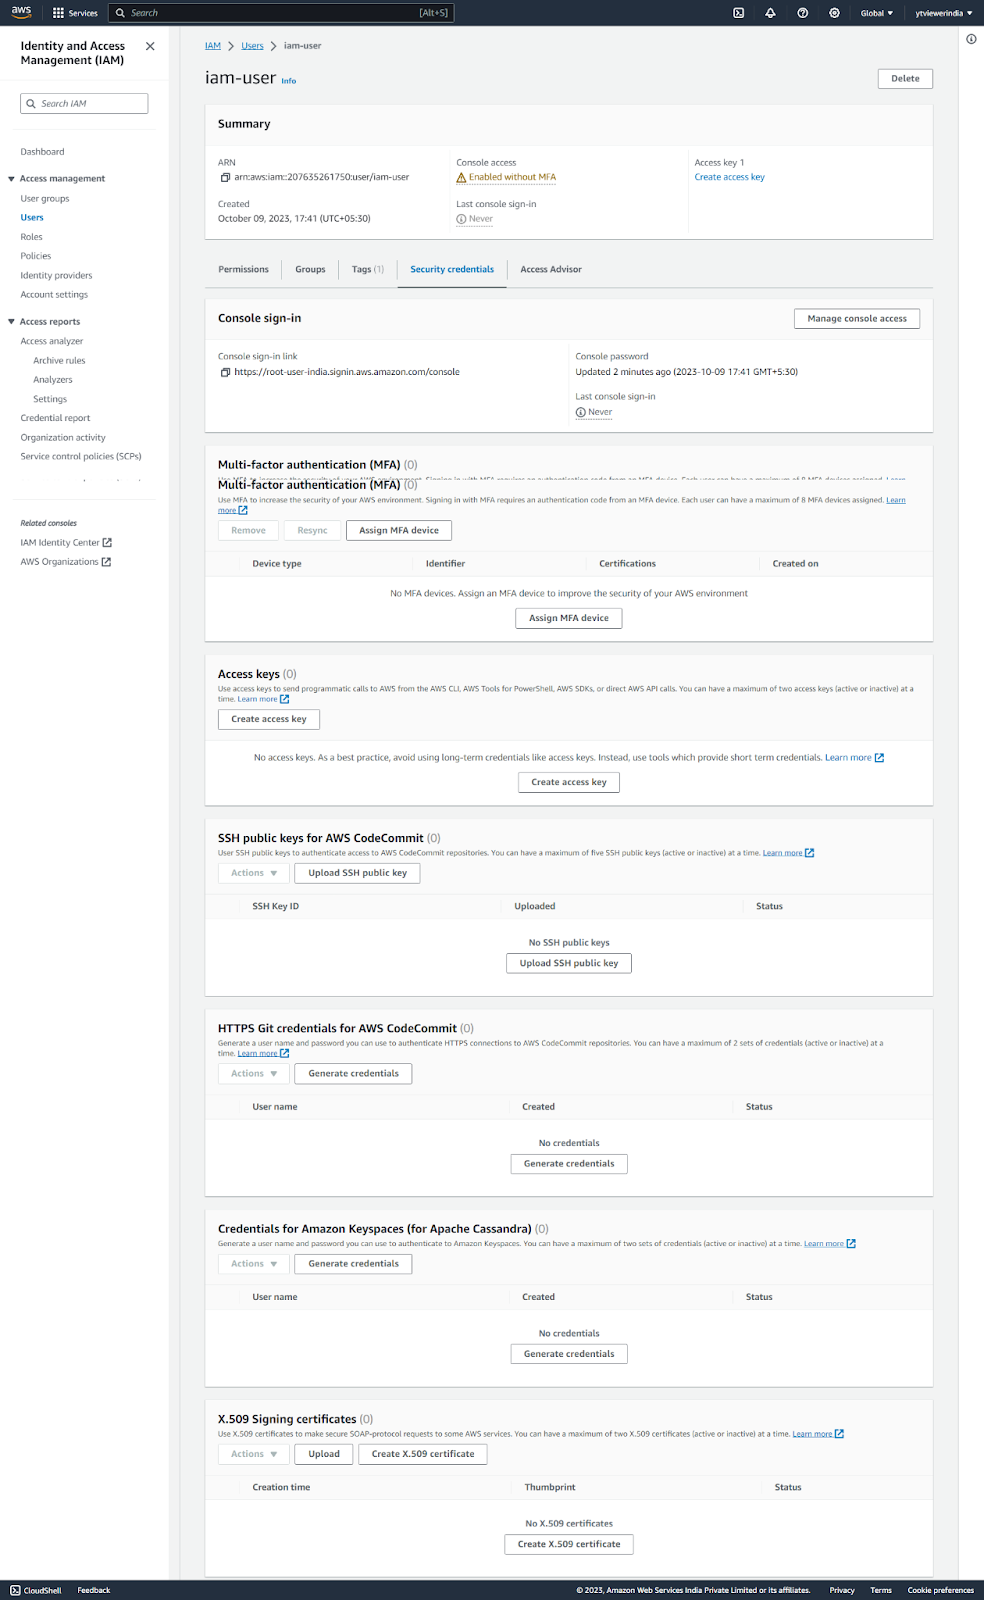Open external icon by Keyspaces Learn more
The width and height of the screenshot is (984, 1600).
851,1244
